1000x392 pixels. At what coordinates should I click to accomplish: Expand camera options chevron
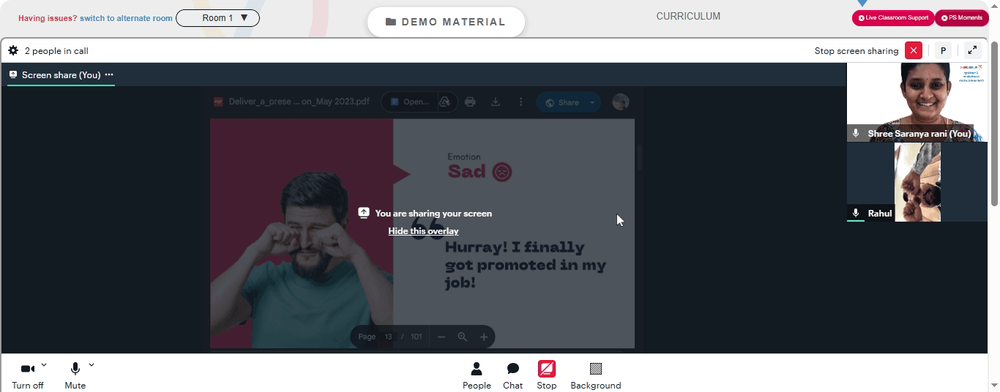tap(44, 365)
